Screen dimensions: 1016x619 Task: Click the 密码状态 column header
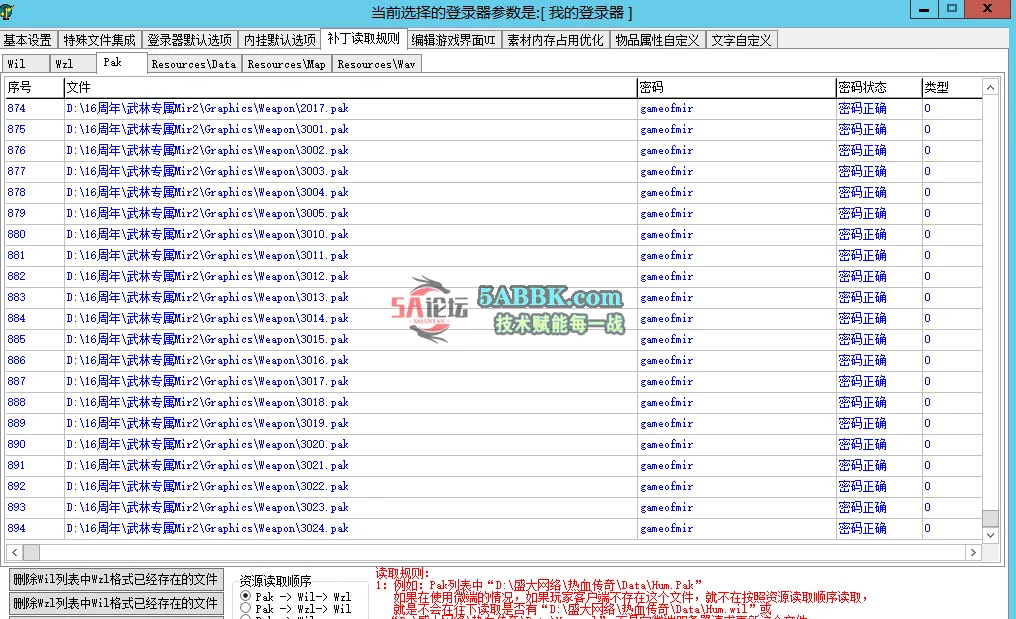coord(879,88)
